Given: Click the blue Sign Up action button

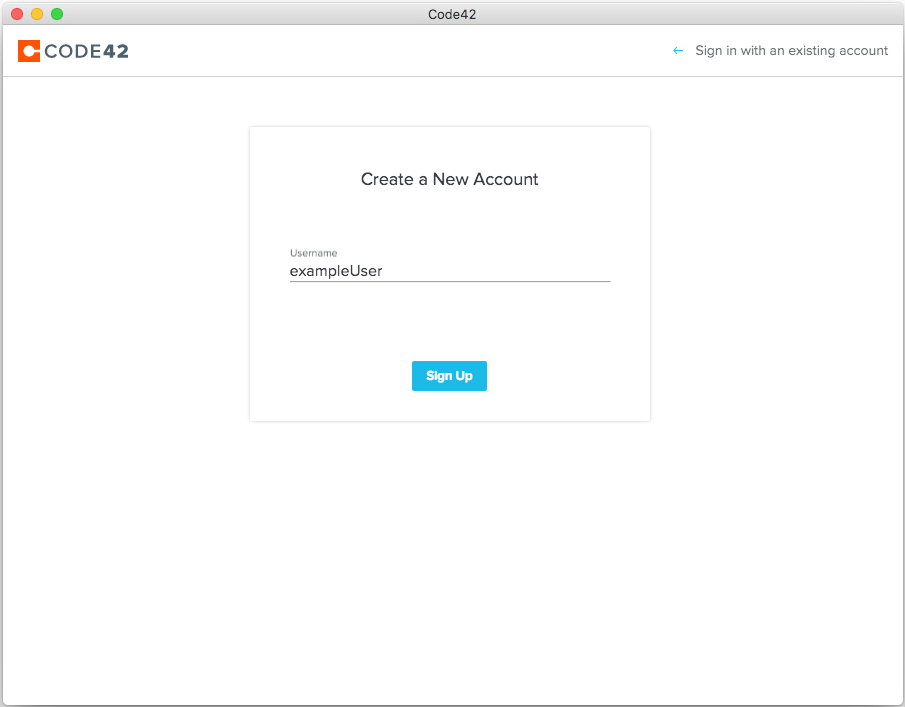Looking at the screenshot, I should click(x=449, y=375).
